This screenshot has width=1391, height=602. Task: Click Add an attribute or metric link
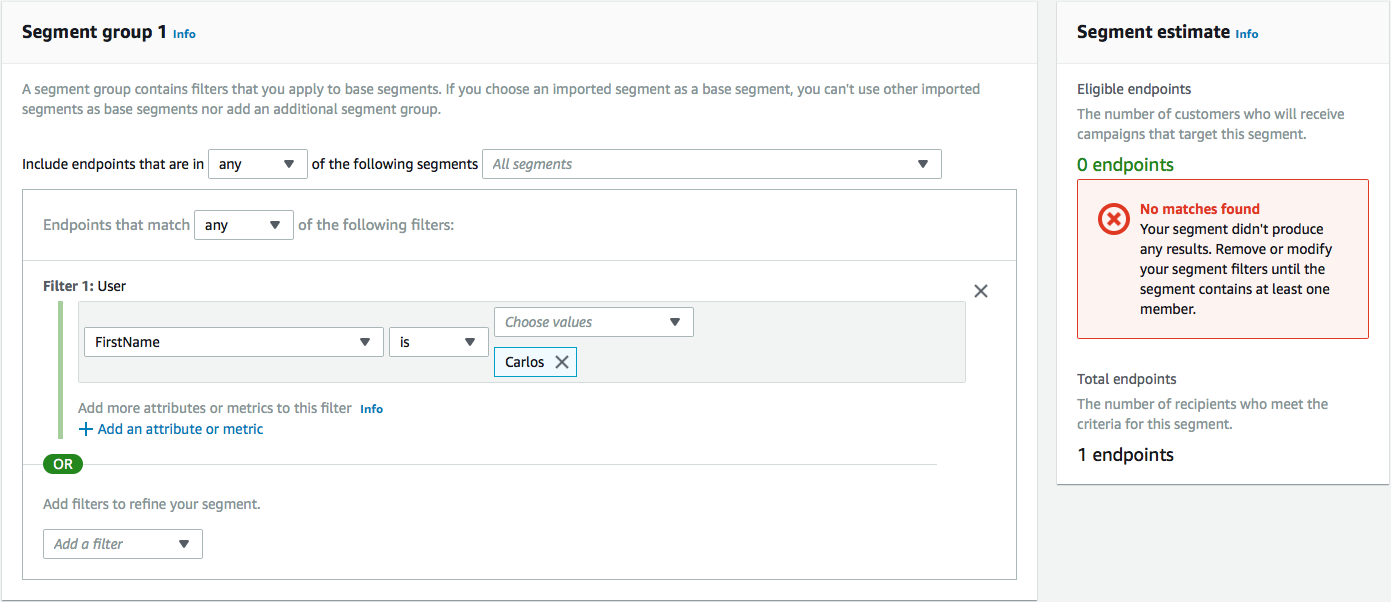(x=180, y=429)
